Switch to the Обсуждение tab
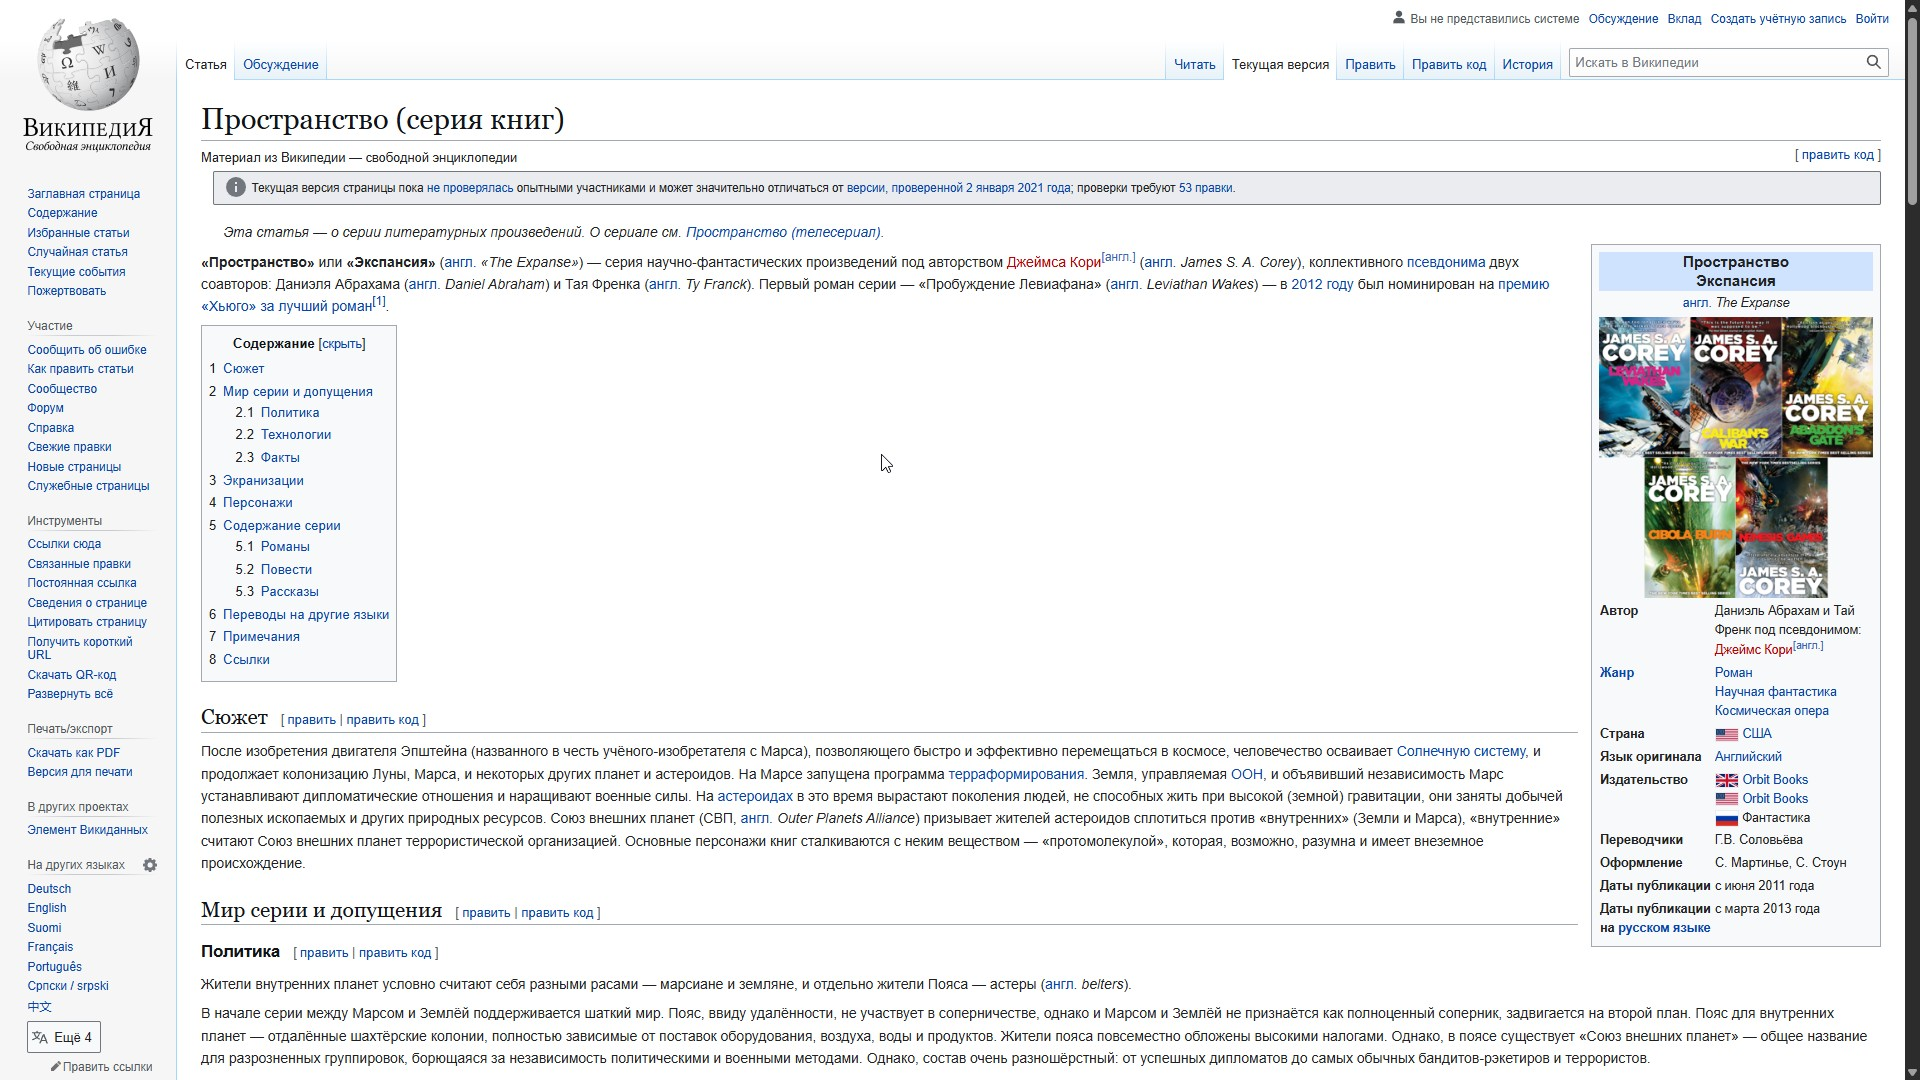 pos(280,64)
